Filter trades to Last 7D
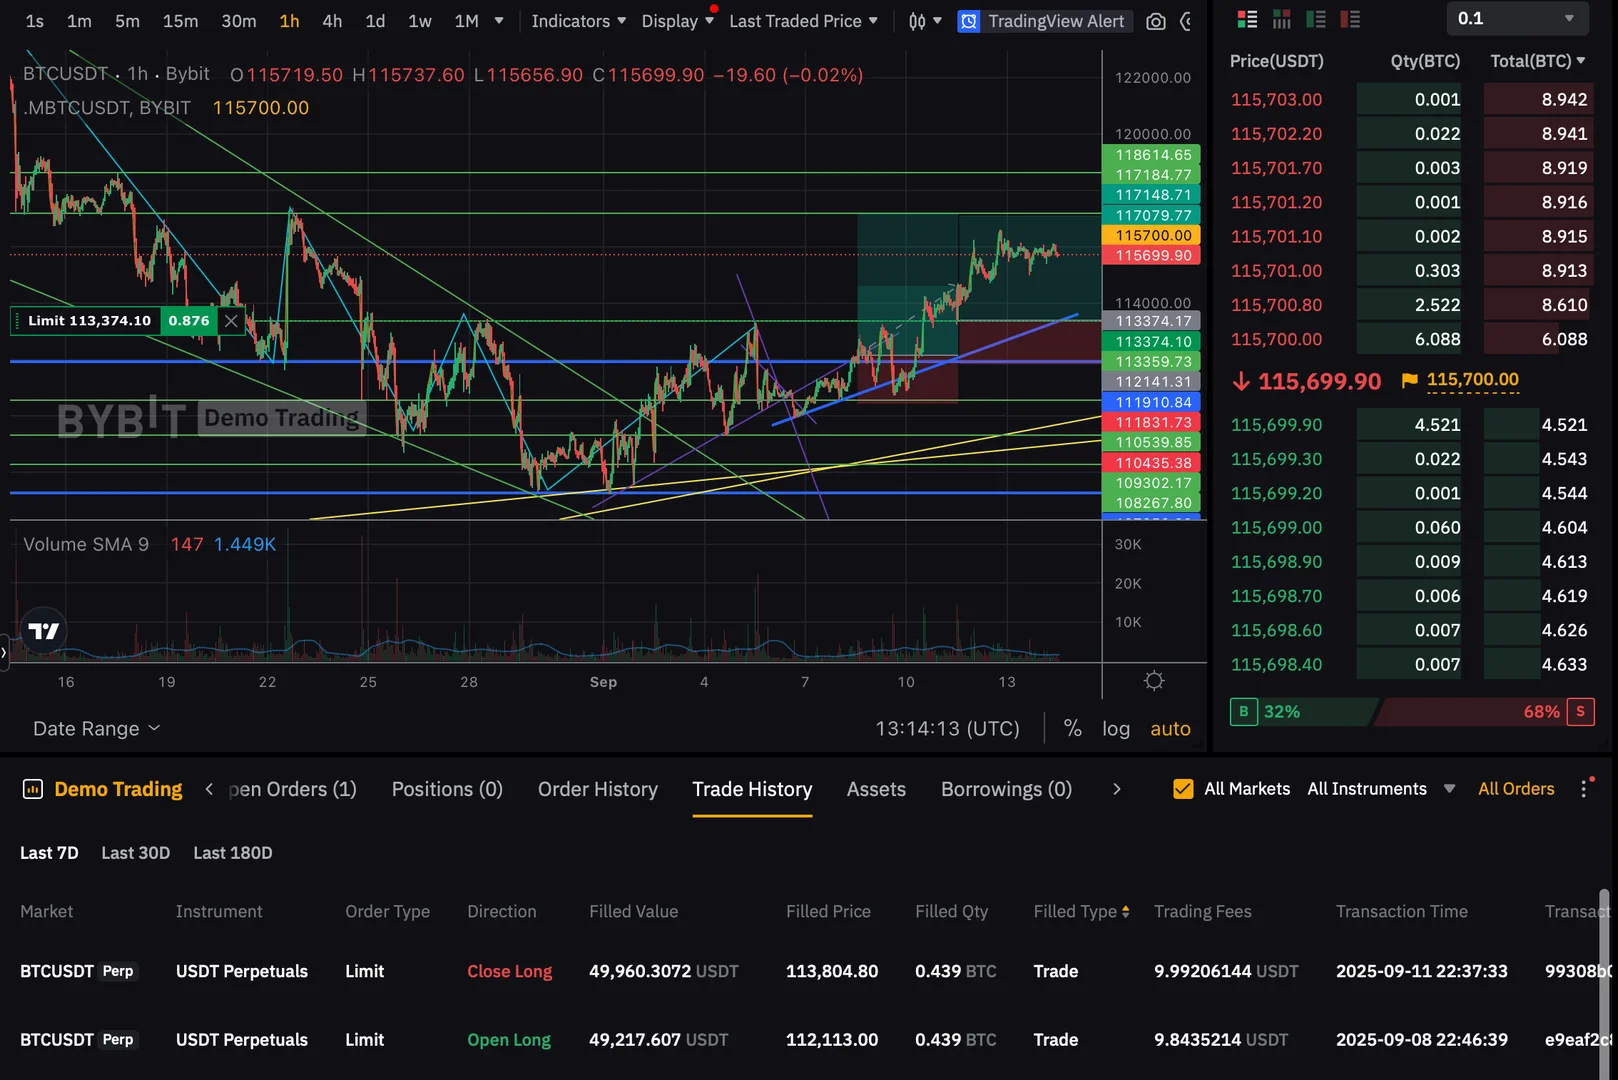Screen dimensions: 1618x1080 click(49, 853)
